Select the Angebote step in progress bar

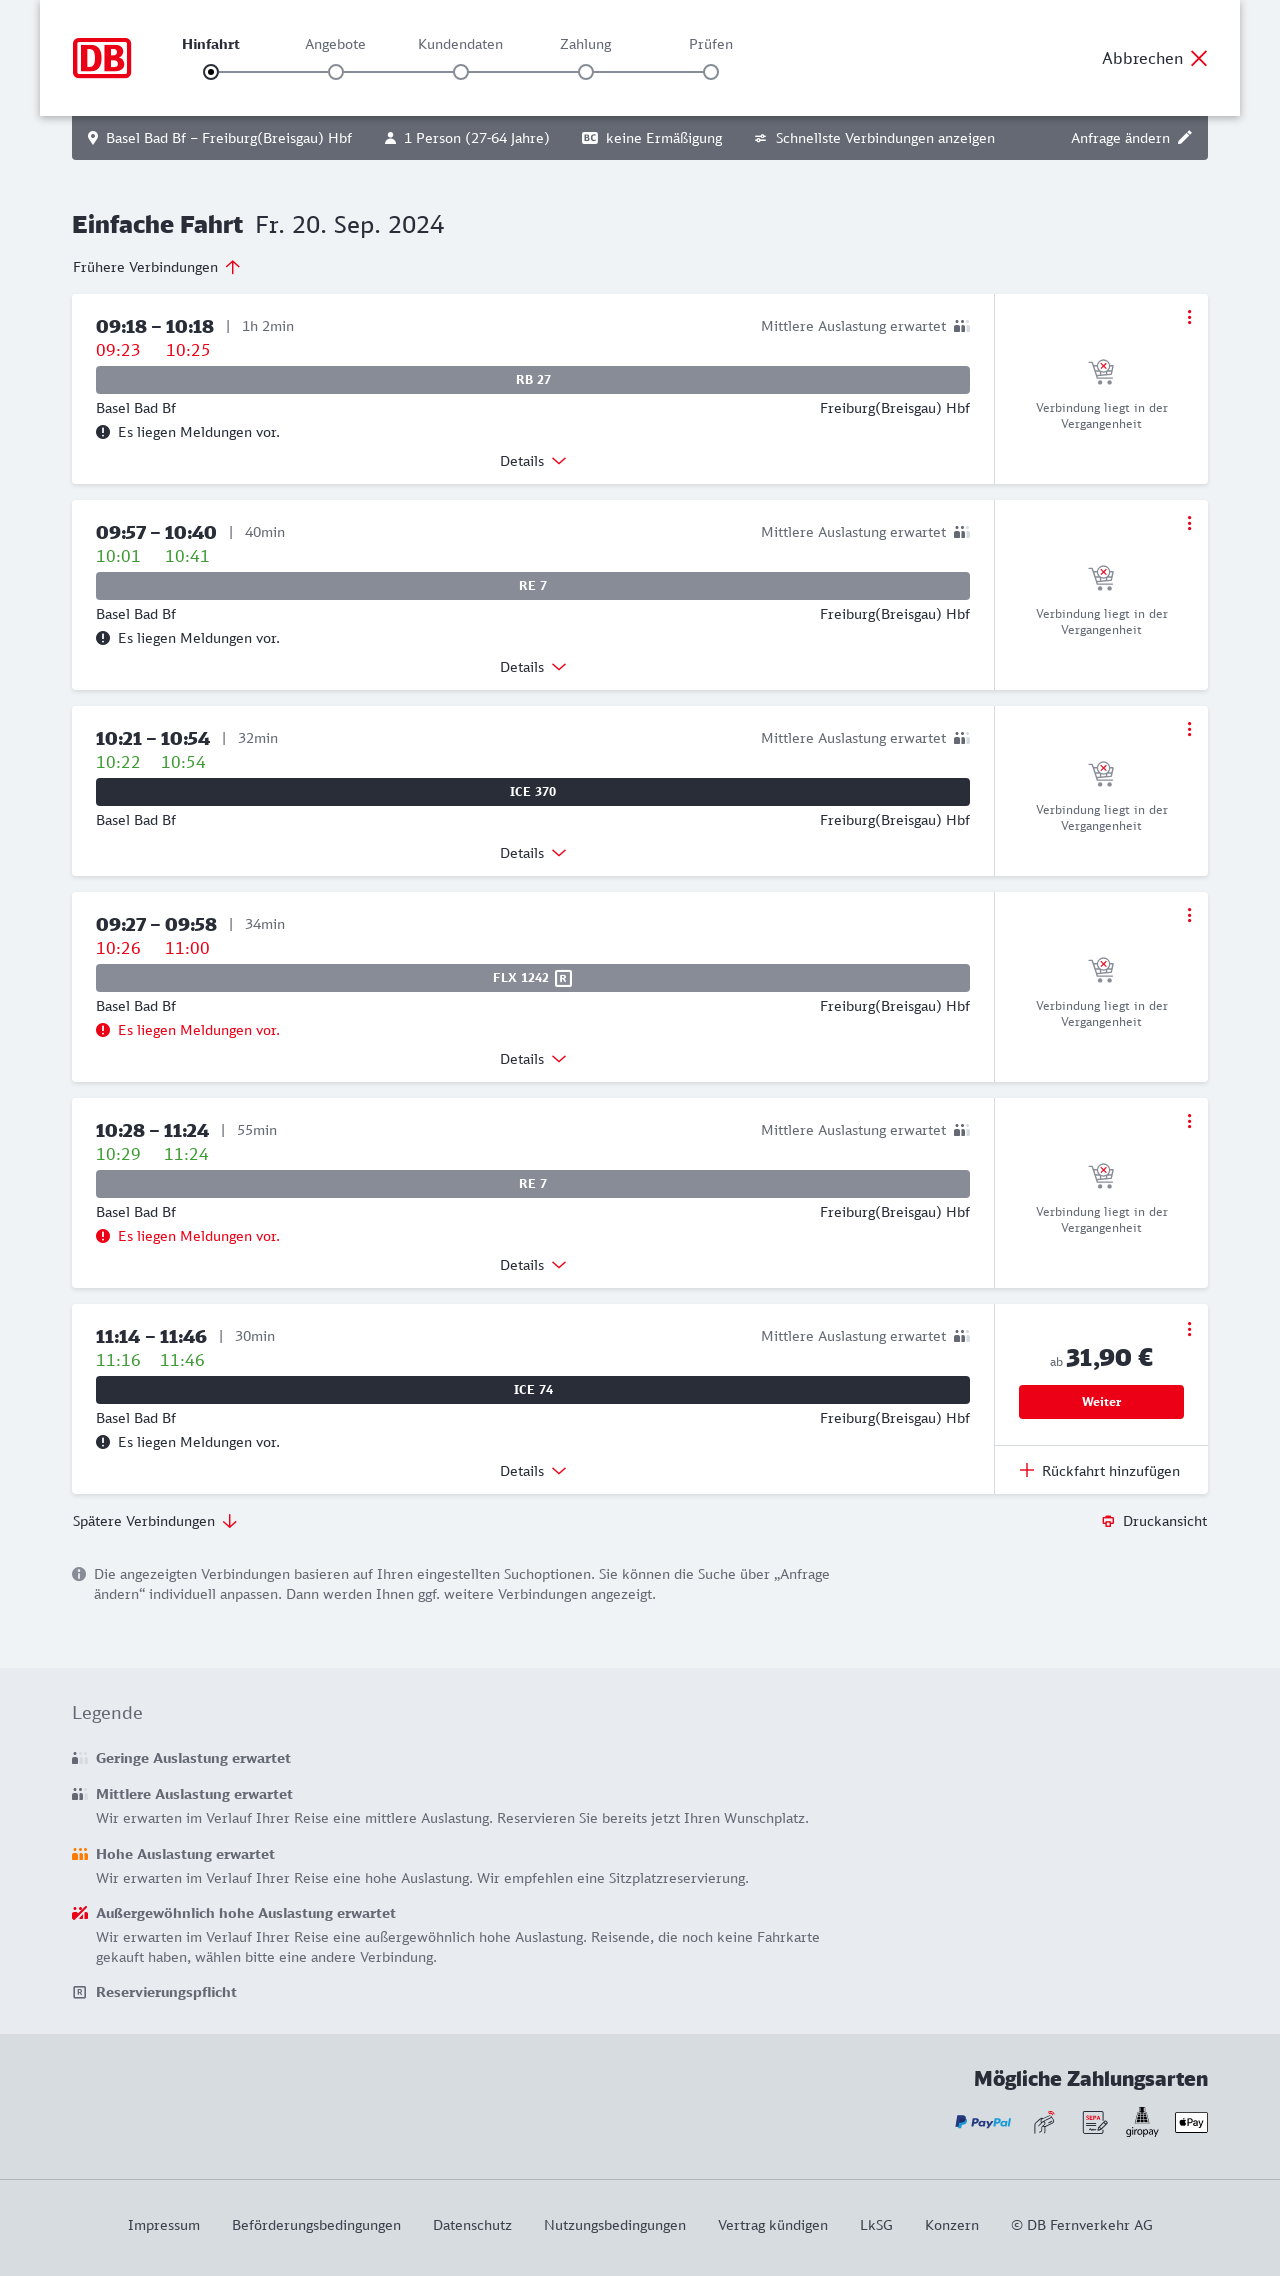coord(336,72)
